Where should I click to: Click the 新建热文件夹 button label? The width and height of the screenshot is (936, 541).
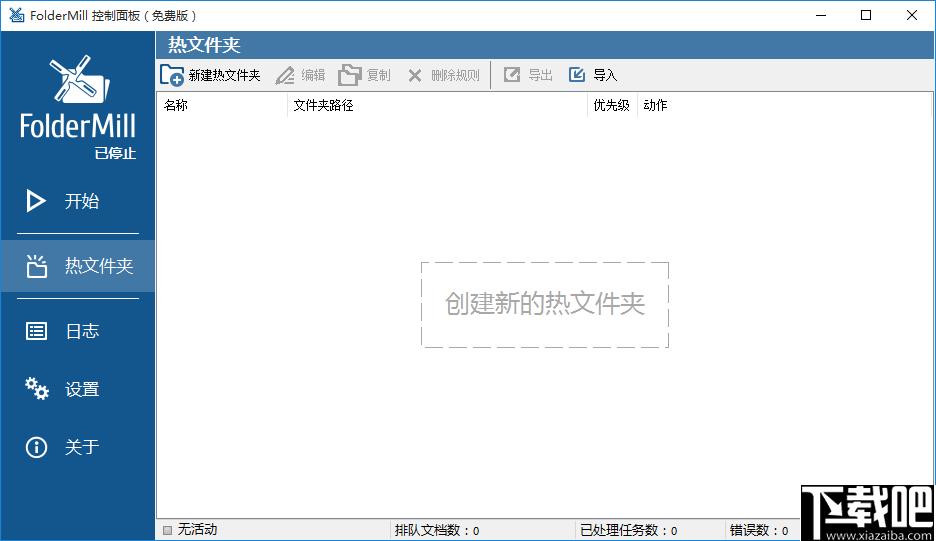(224, 75)
